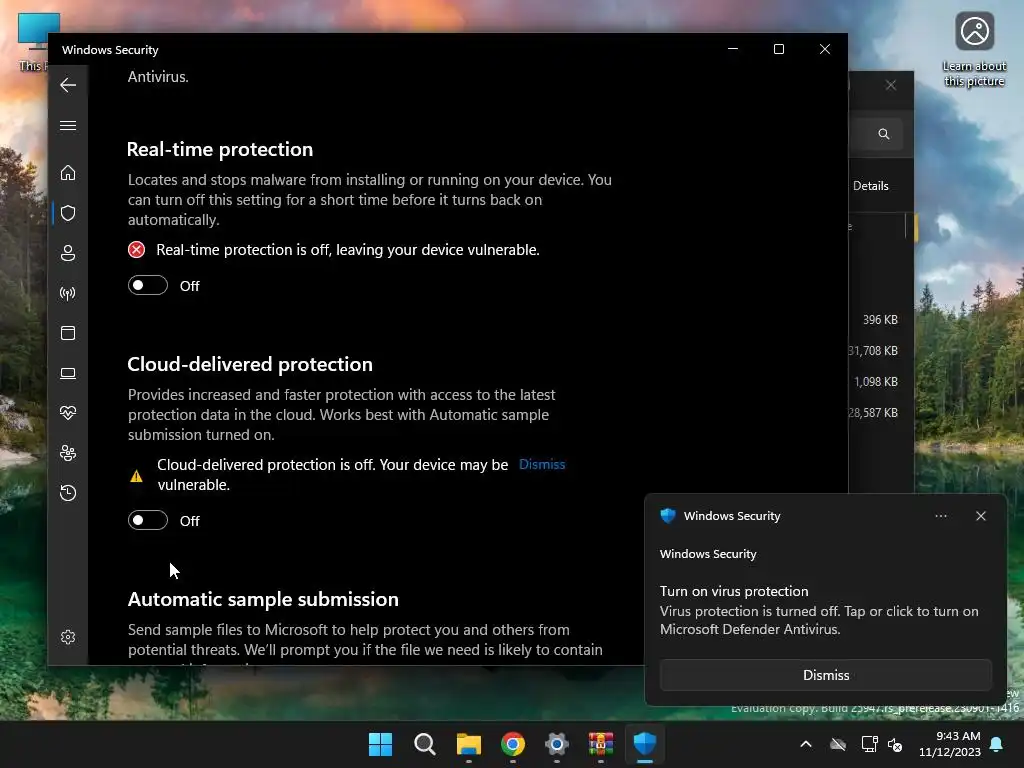Open WinRAR from taskbar
This screenshot has width=1024, height=768.
pos(601,744)
